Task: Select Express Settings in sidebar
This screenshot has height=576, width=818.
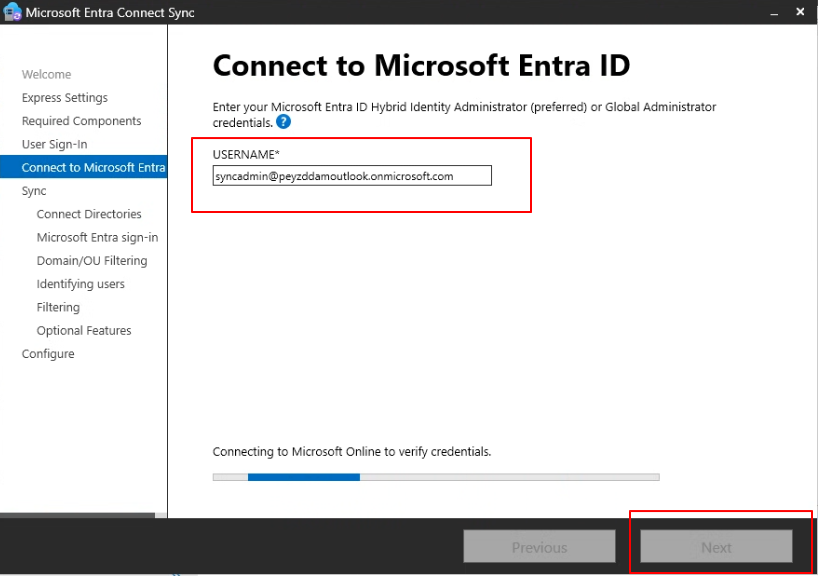Action: point(65,98)
